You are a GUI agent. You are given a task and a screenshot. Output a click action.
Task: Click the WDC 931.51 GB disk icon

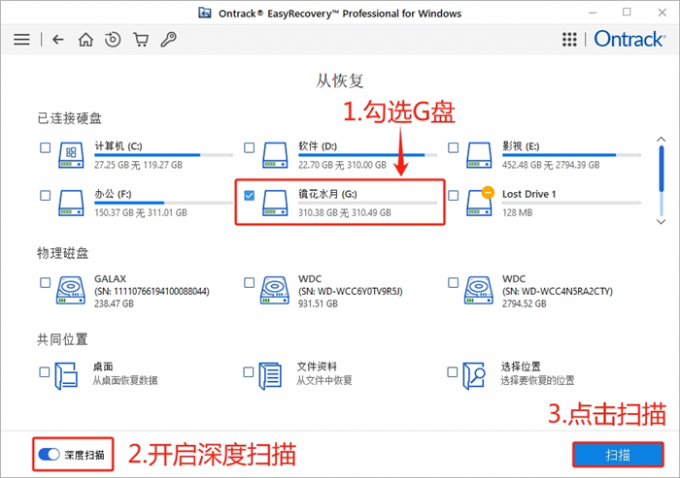[275, 290]
